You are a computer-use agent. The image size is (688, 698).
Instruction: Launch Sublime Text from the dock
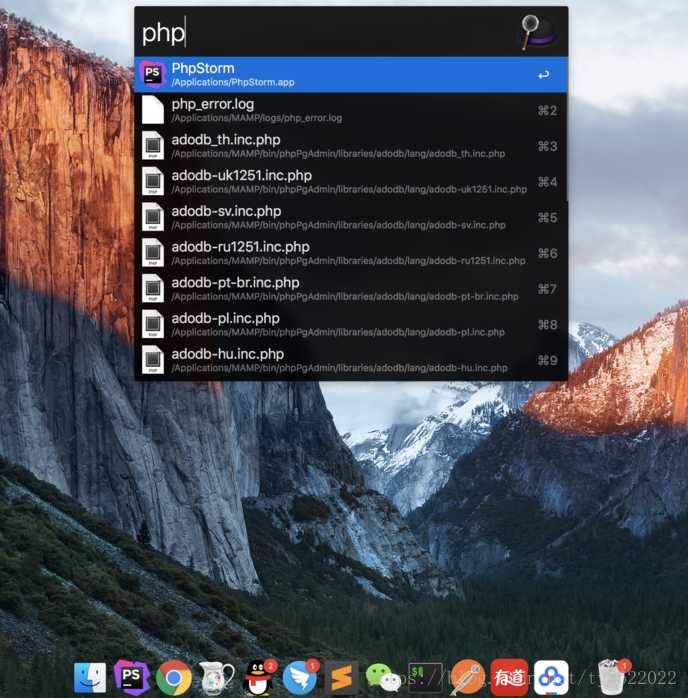(341, 678)
